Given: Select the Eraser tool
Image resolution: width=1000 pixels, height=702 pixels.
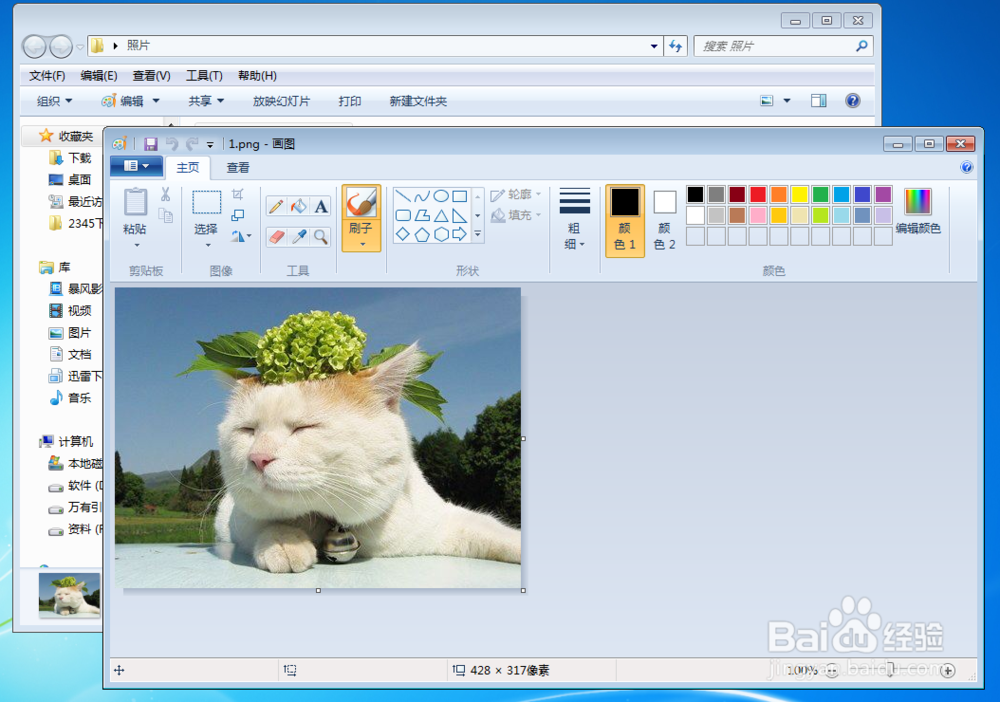Looking at the screenshot, I should click(x=276, y=237).
